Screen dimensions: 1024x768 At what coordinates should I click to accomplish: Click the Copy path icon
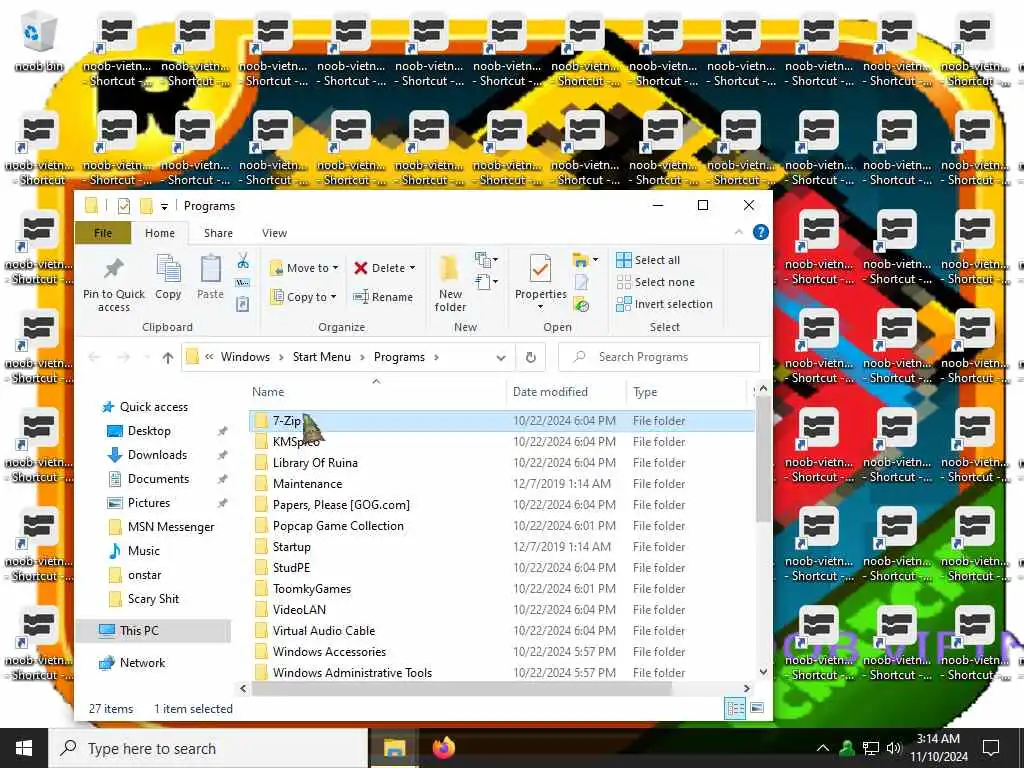click(x=243, y=283)
